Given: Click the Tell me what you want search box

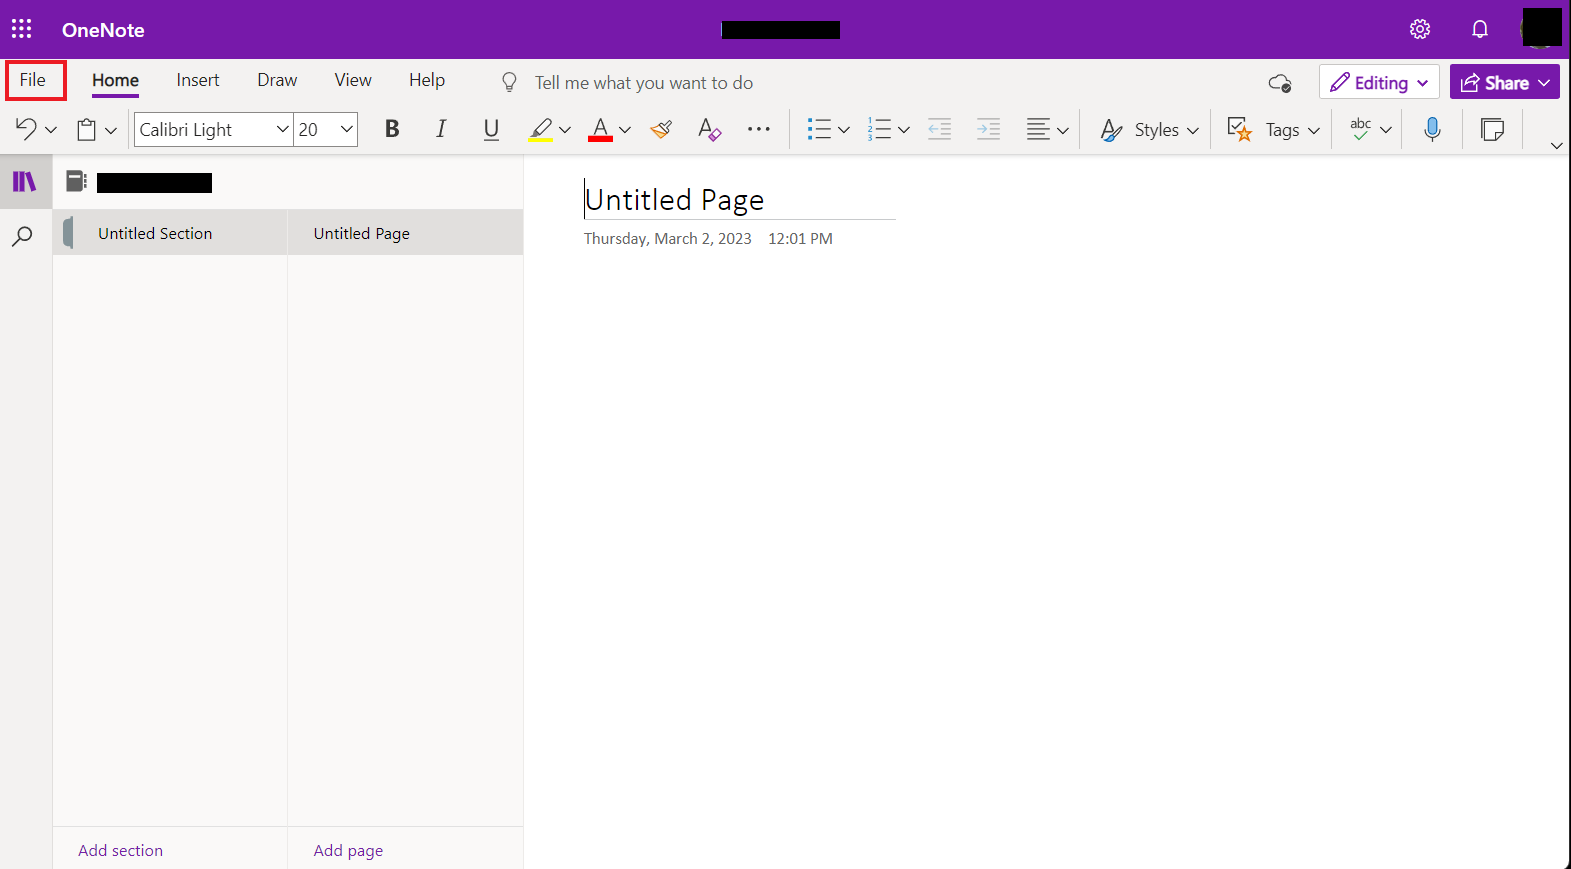Looking at the screenshot, I should point(644,82).
